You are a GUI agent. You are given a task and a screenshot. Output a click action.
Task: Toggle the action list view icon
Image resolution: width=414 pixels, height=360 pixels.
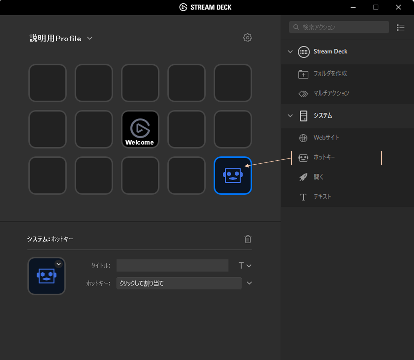click(x=400, y=27)
